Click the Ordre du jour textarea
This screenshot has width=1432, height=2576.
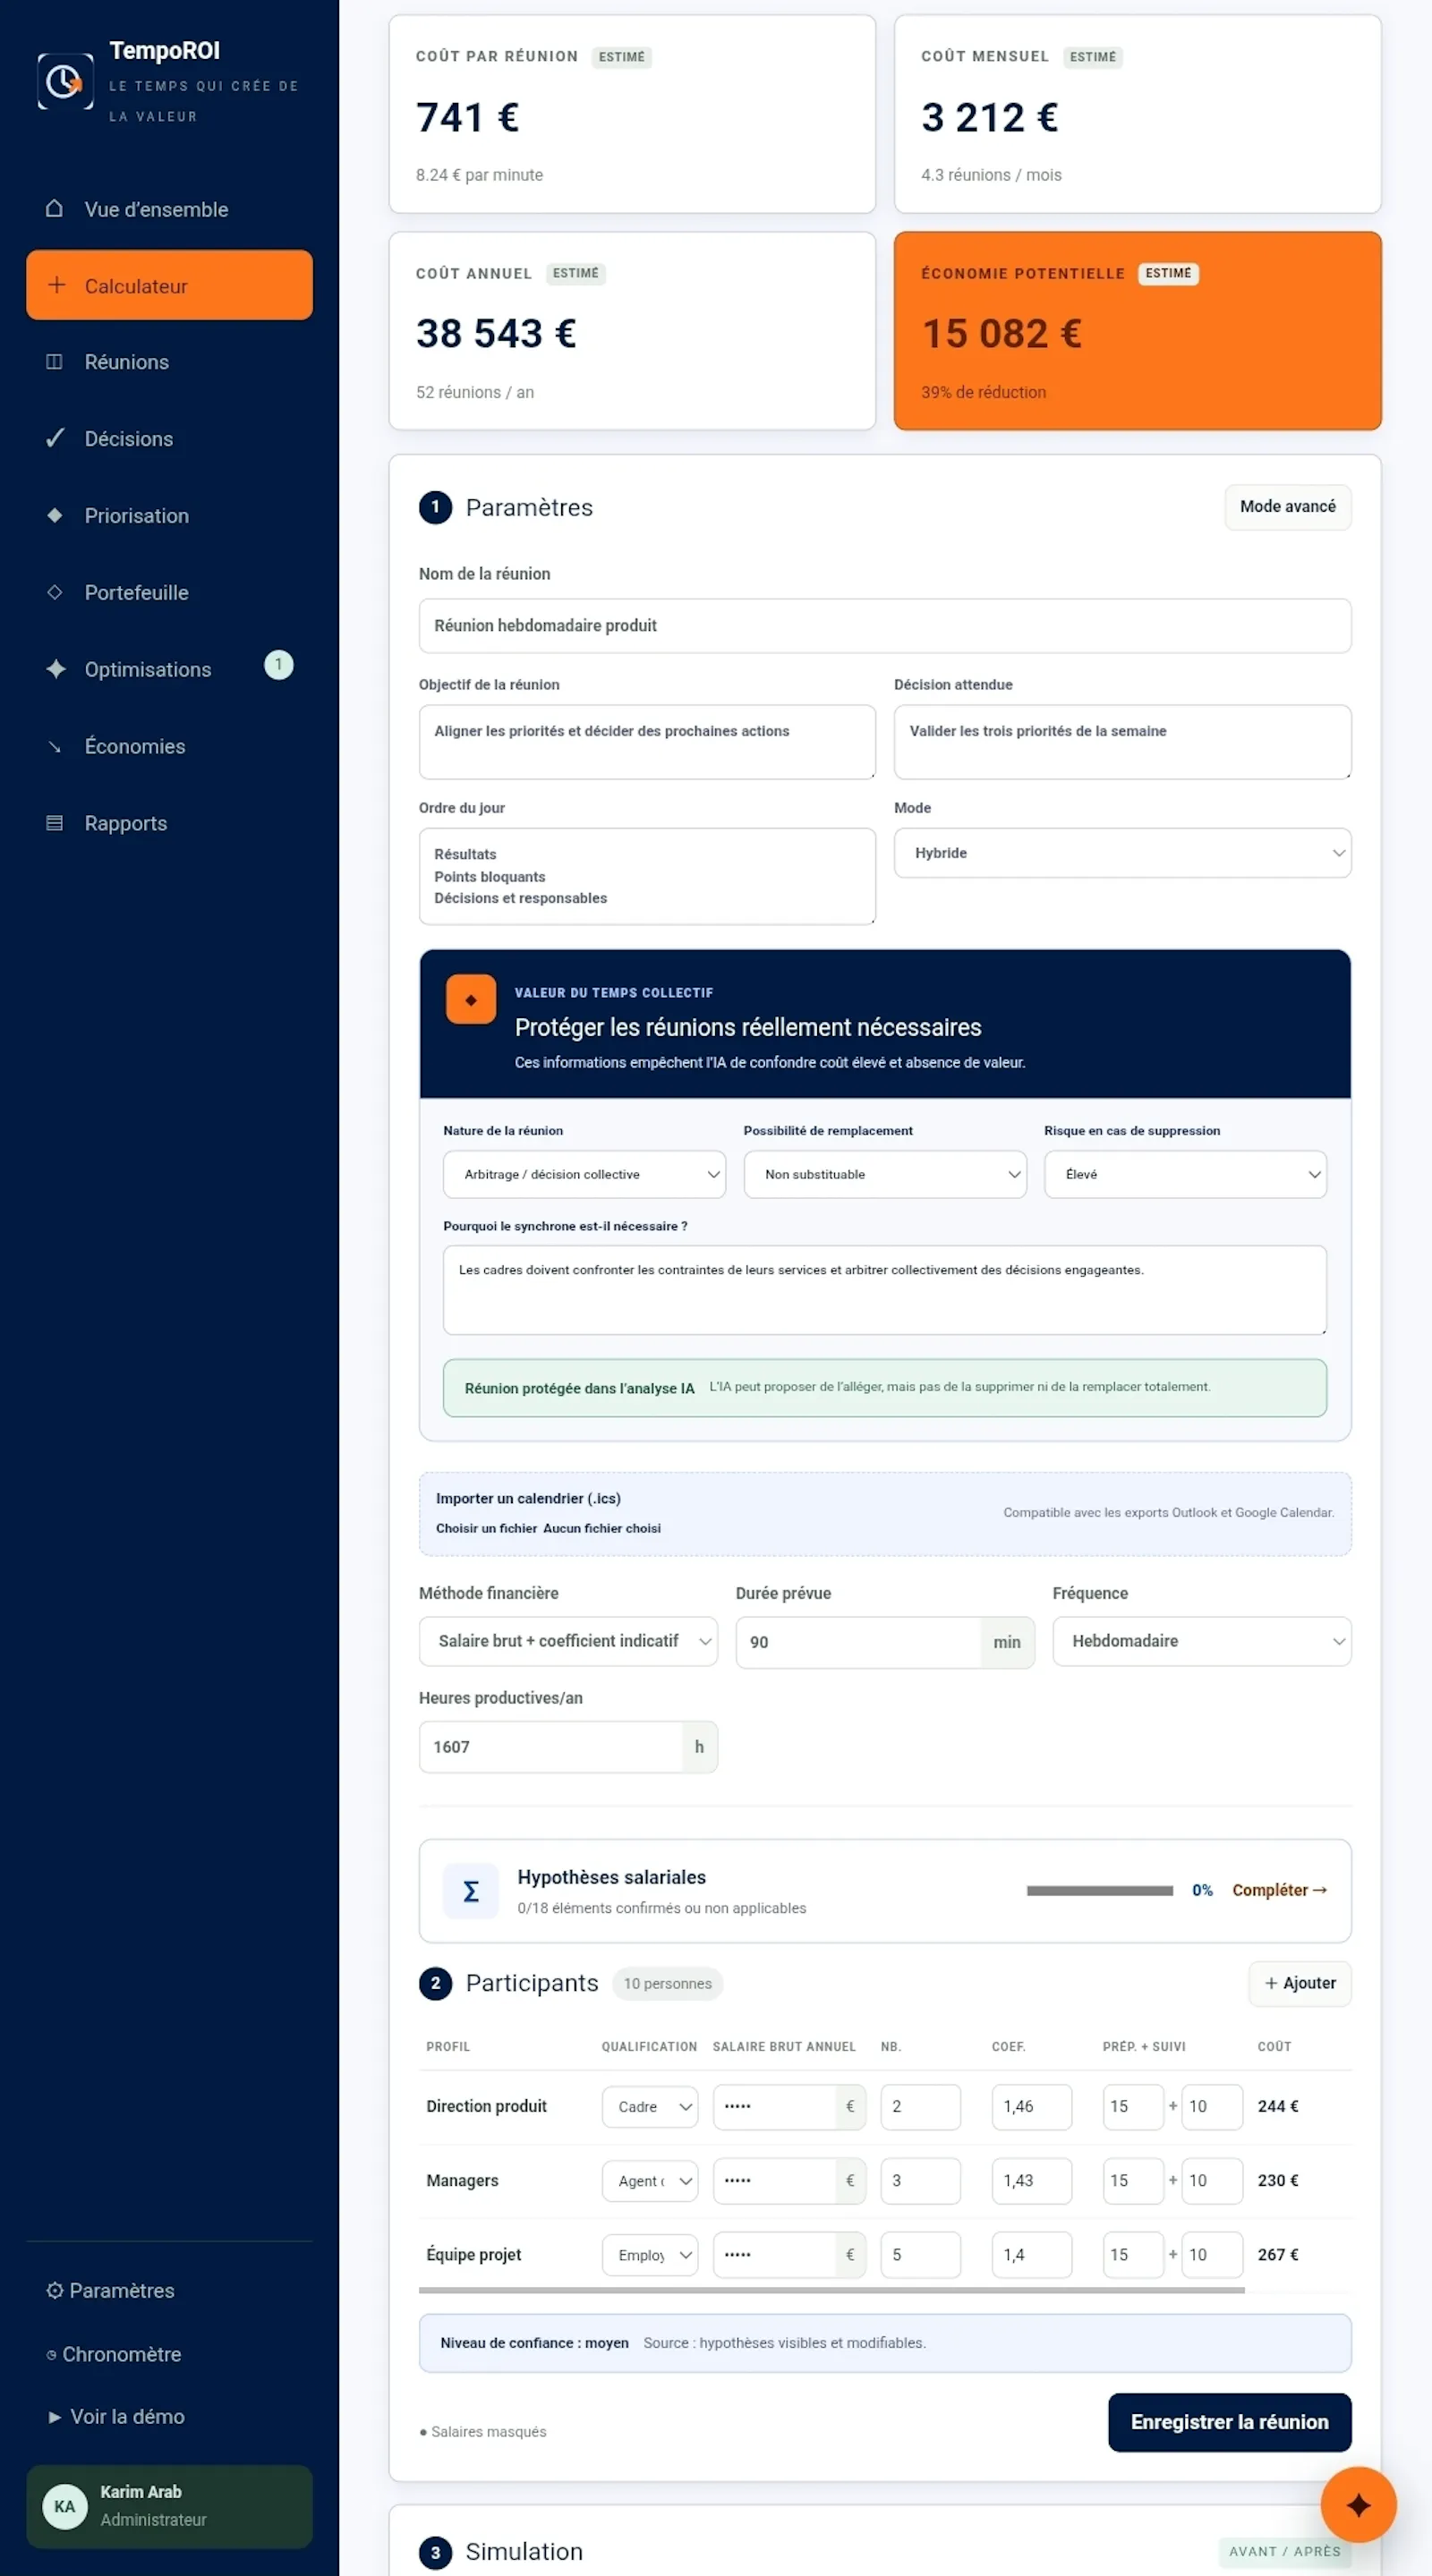click(x=647, y=876)
